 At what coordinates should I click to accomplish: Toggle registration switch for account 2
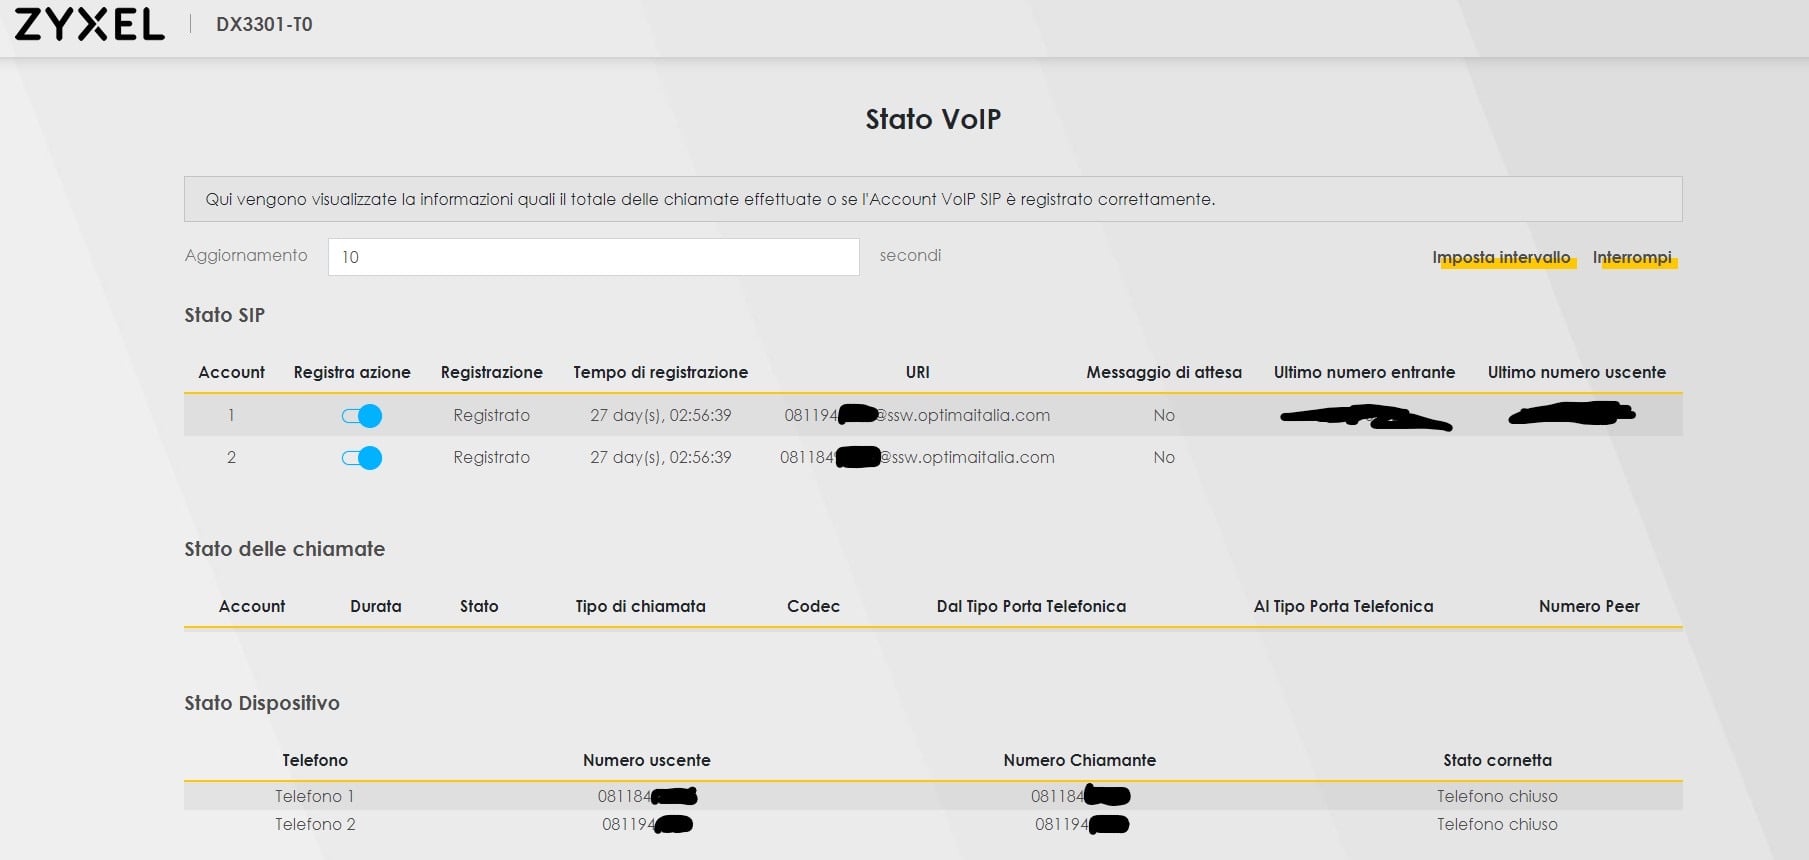tap(362, 458)
